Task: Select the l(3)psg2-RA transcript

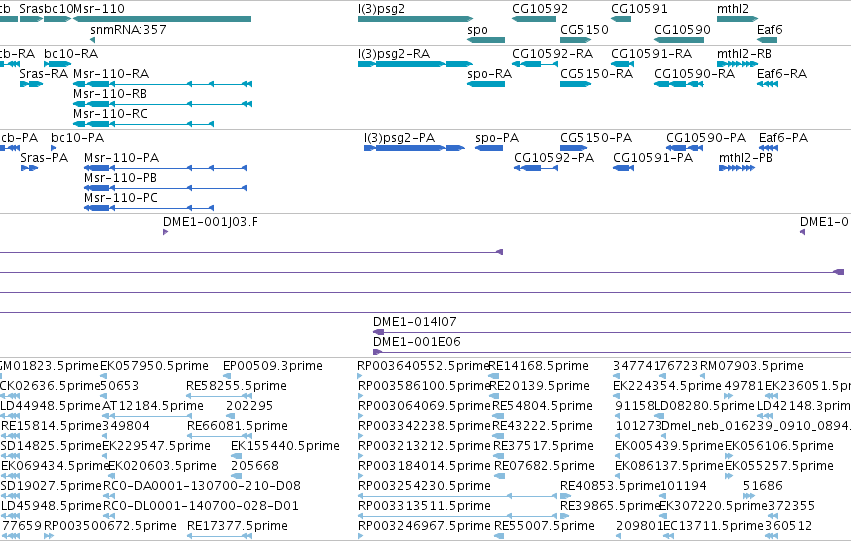Action: coord(415,64)
